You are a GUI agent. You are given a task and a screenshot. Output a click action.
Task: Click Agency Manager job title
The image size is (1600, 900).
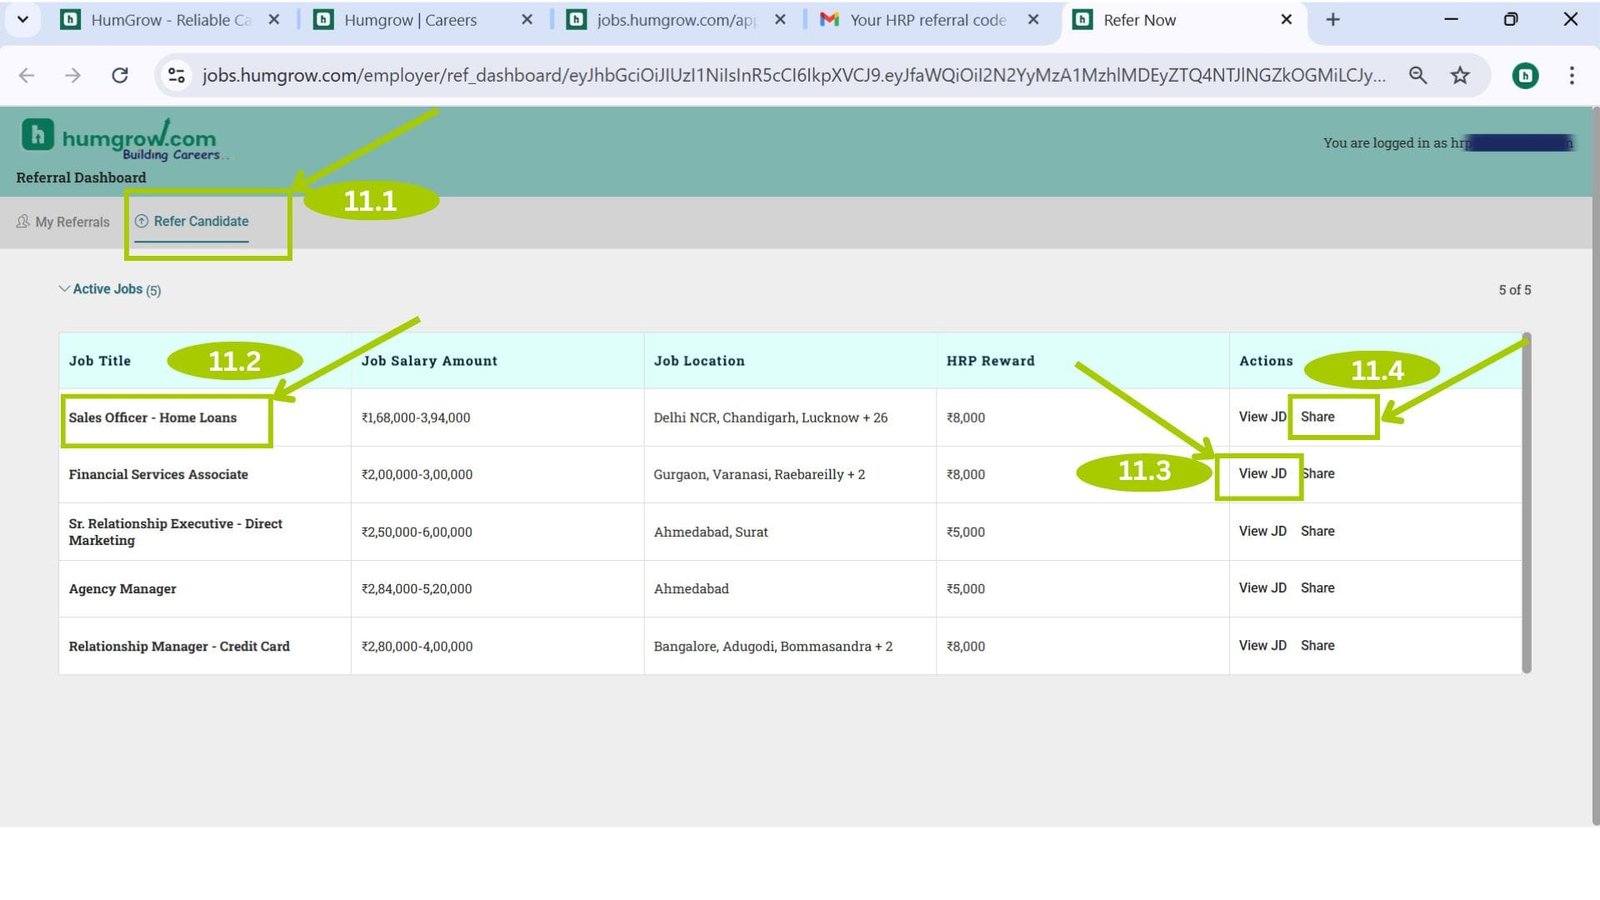coord(122,589)
